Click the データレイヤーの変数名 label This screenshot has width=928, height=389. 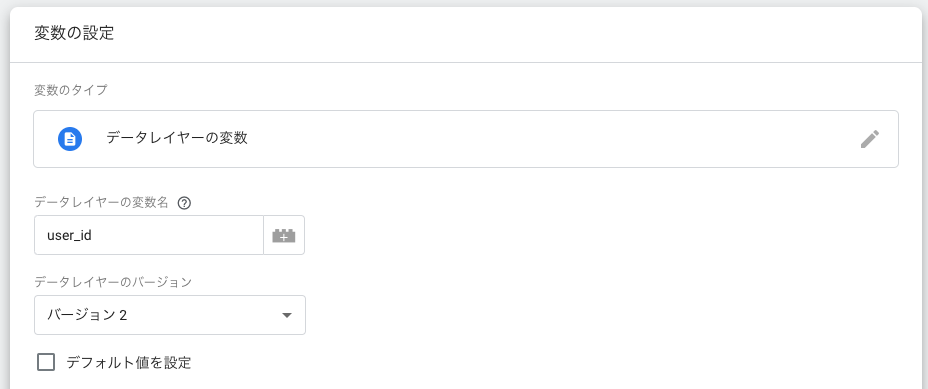click(x=102, y=202)
